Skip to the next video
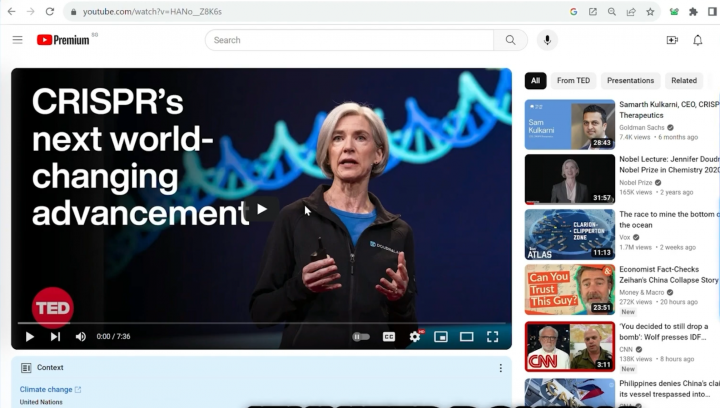720x408 pixels. click(55, 337)
